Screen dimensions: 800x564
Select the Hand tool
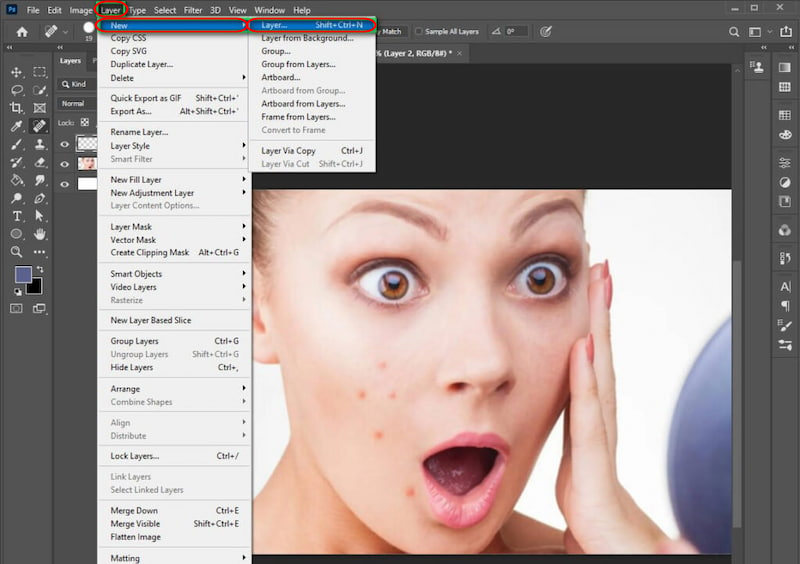point(39,234)
